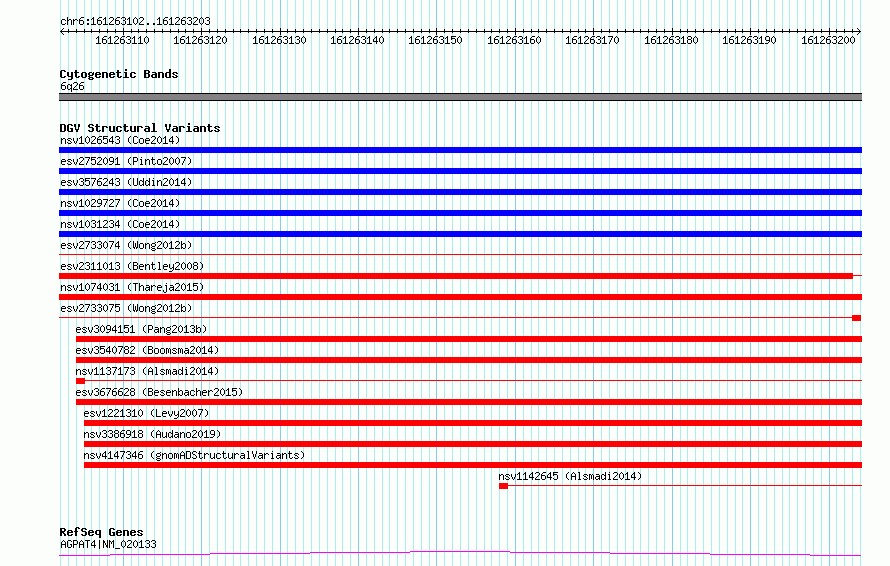Open variant esv3094151 (Pang2013b)
Viewport: 890px width, 566px height.
tap(141, 329)
